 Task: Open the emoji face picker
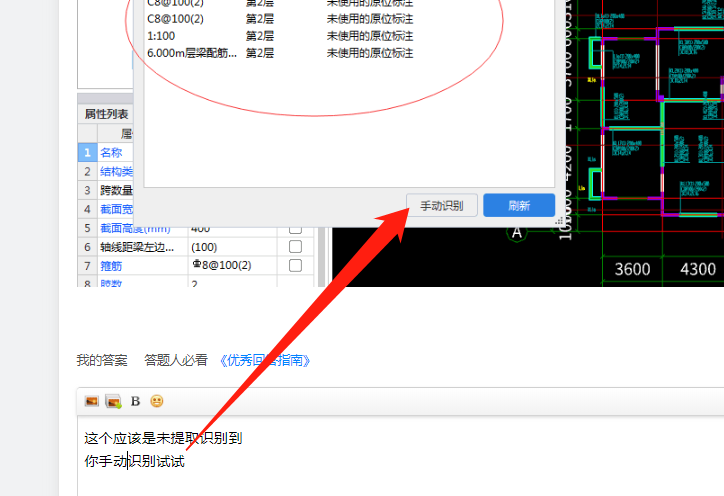click(157, 401)
